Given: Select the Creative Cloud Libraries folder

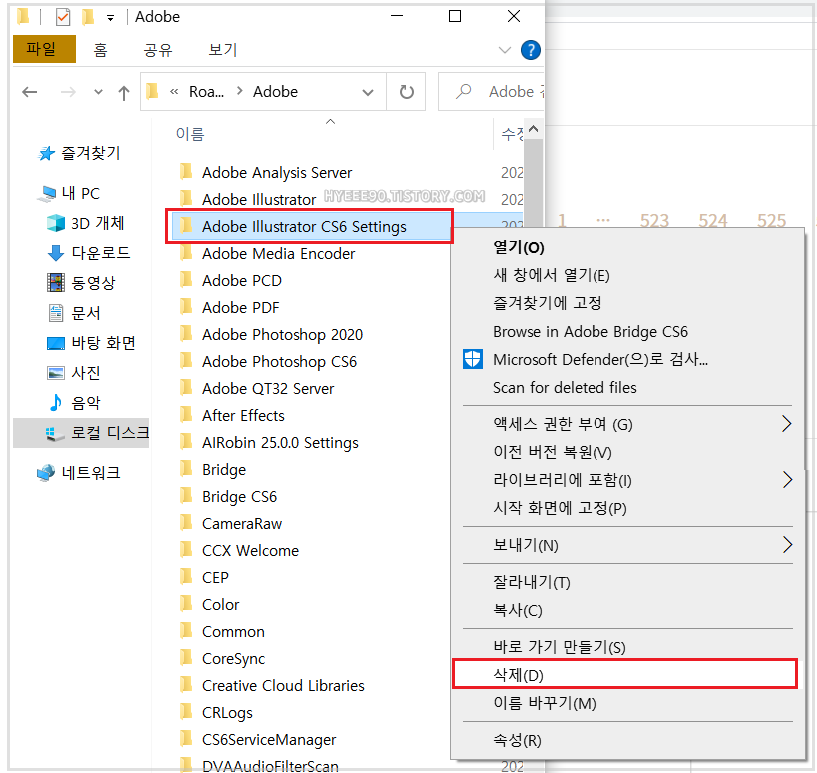Looking at the screenshot, I should (x=283, y=685).
